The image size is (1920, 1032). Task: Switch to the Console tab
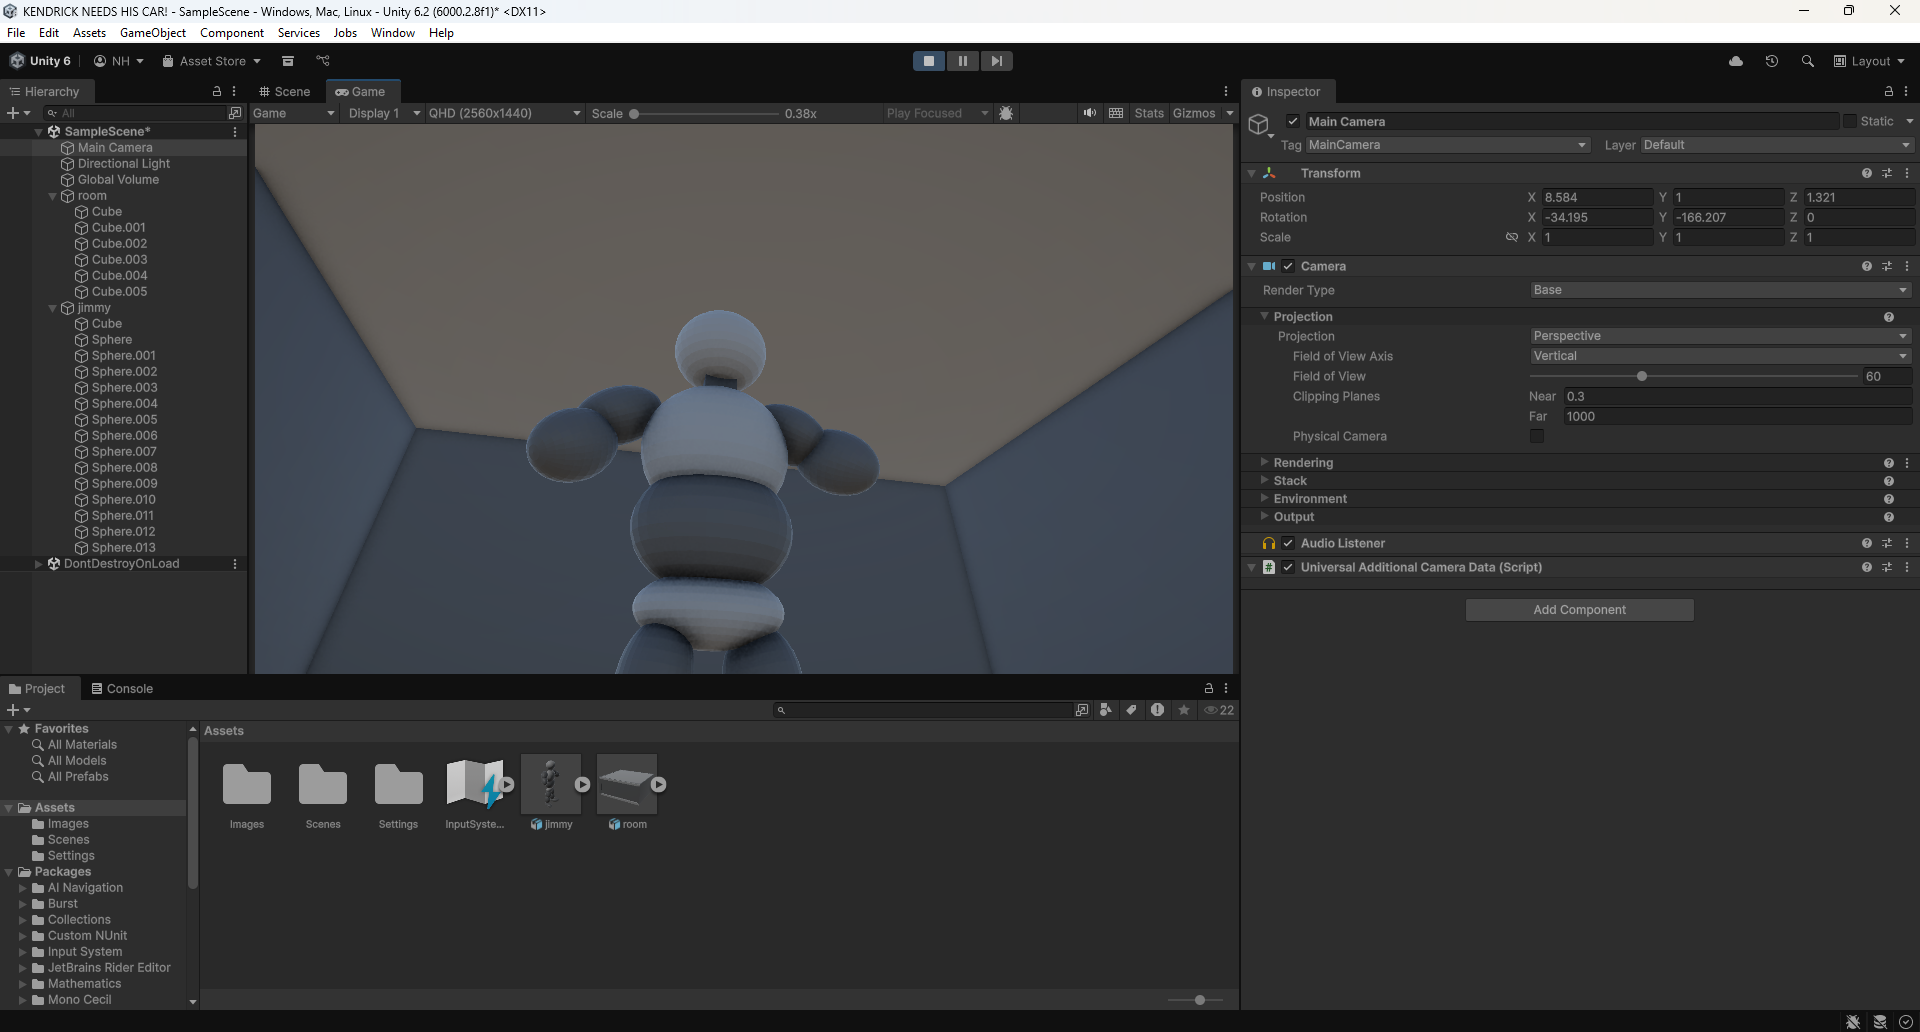click(x=122, y=689)
